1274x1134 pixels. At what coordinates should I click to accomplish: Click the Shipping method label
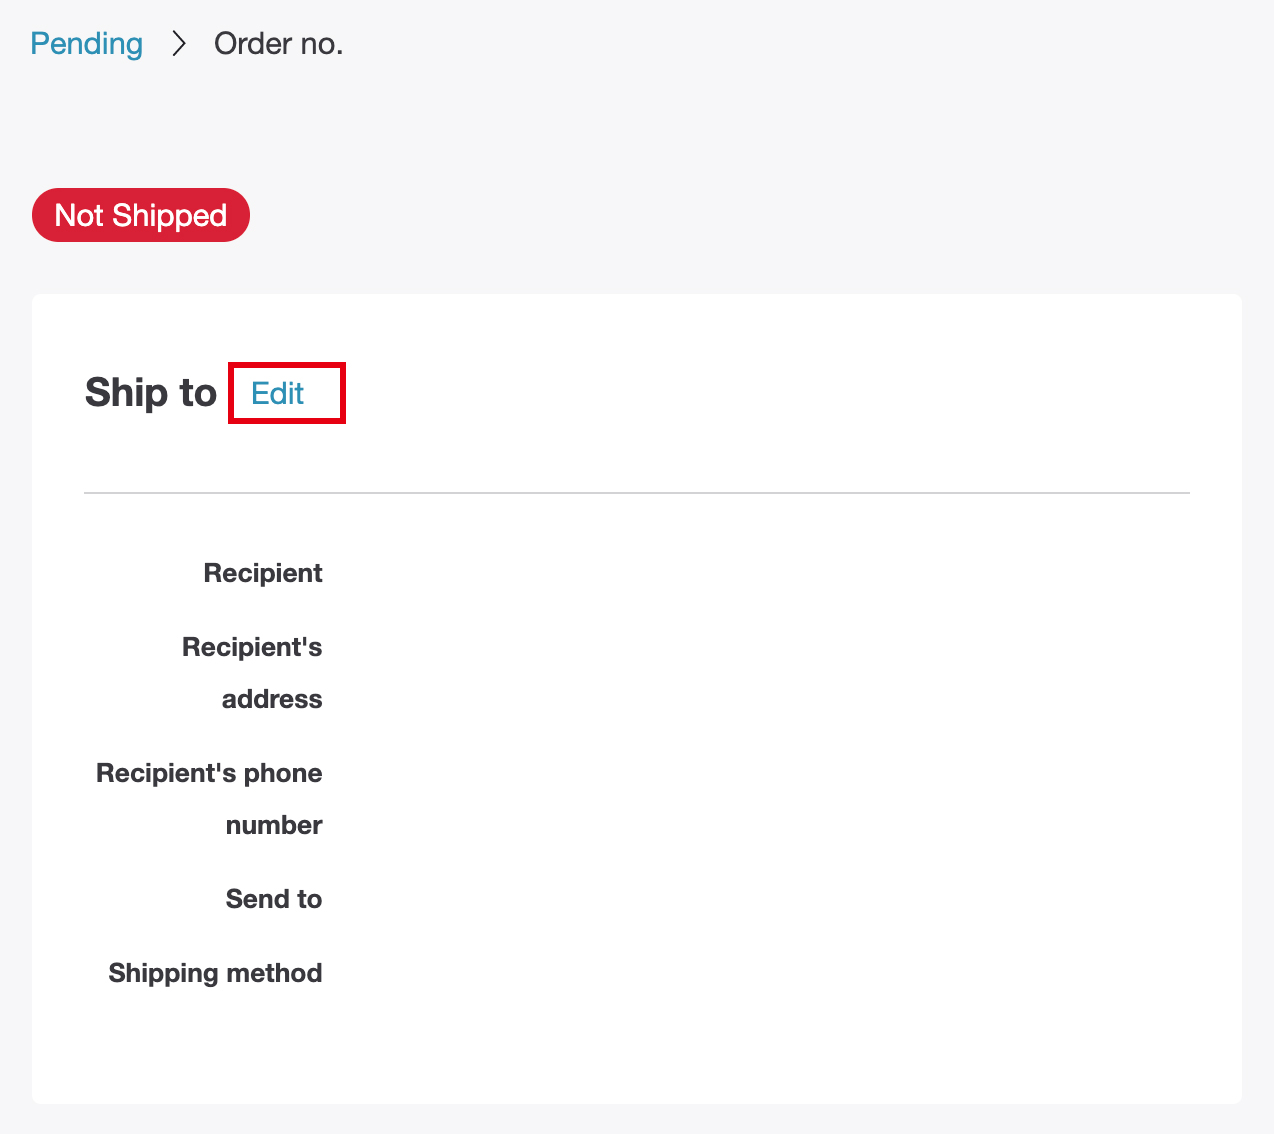tap(215, 973)
